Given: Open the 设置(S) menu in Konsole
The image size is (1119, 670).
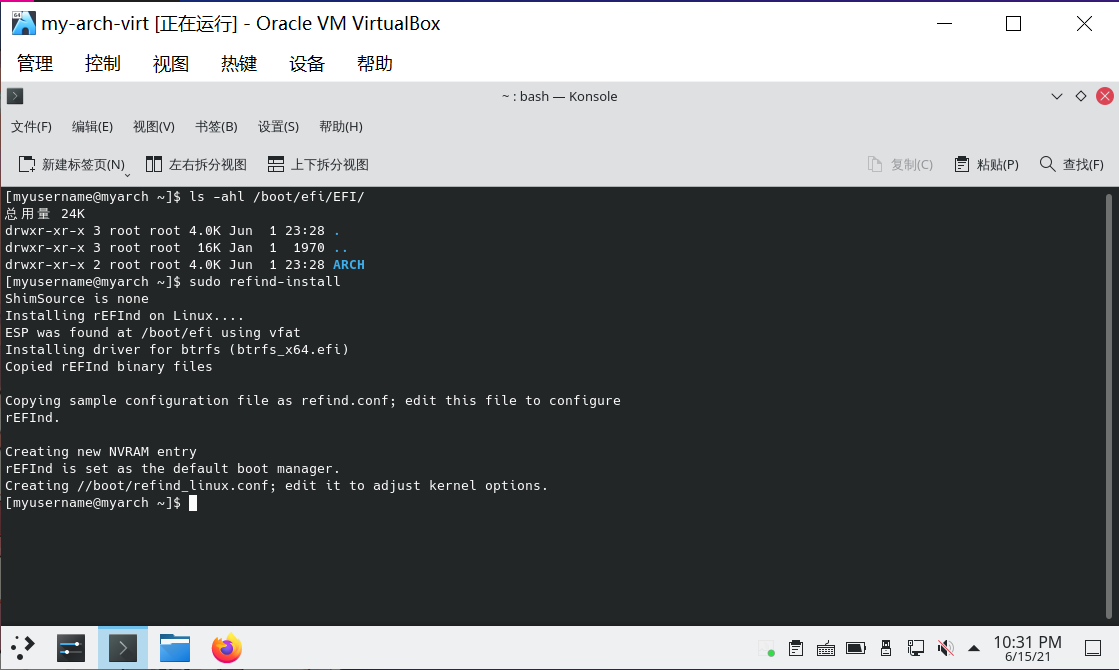Looking at the screenshot, I should click(x=278, y=127).
